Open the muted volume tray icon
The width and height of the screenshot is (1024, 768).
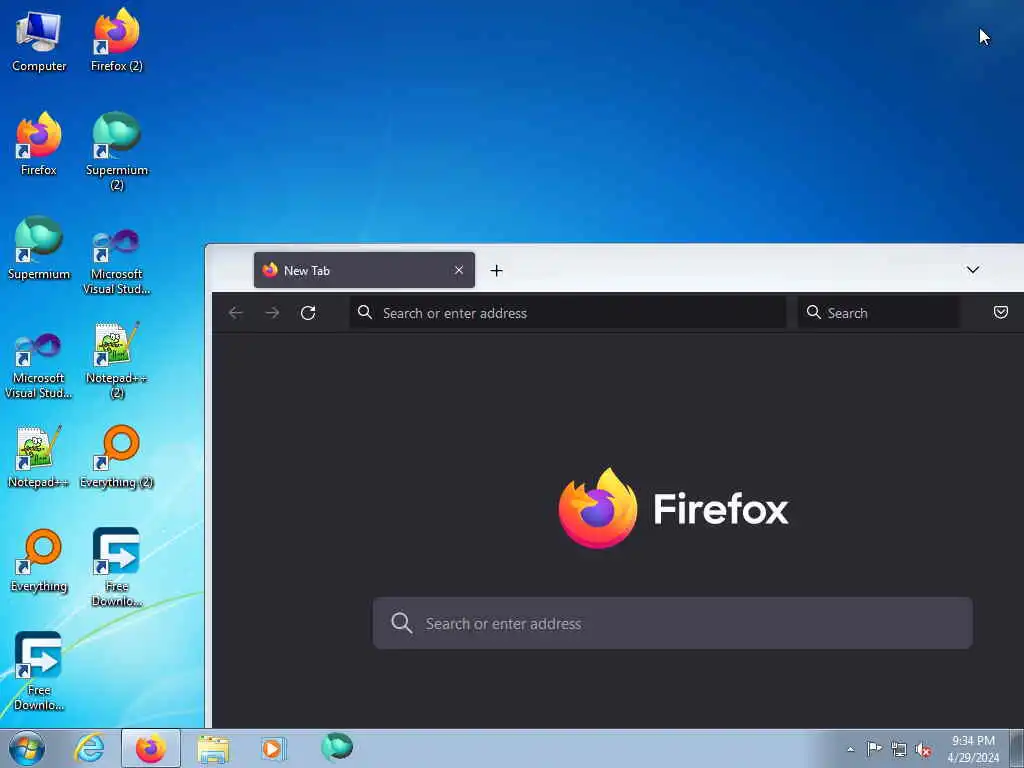coord(923,750)
